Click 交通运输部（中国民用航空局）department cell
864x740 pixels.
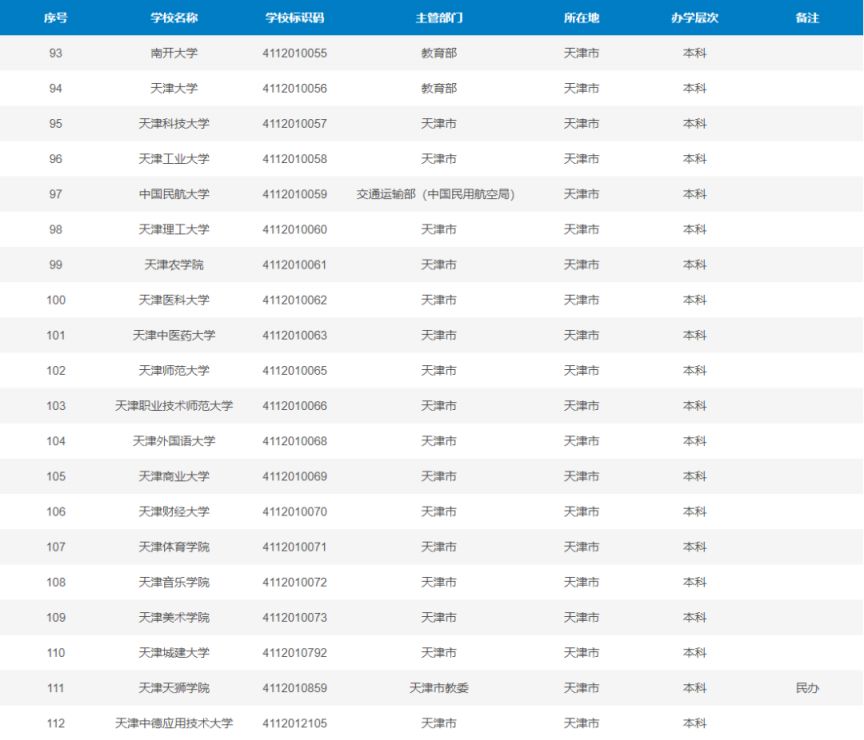click(435, 194)
